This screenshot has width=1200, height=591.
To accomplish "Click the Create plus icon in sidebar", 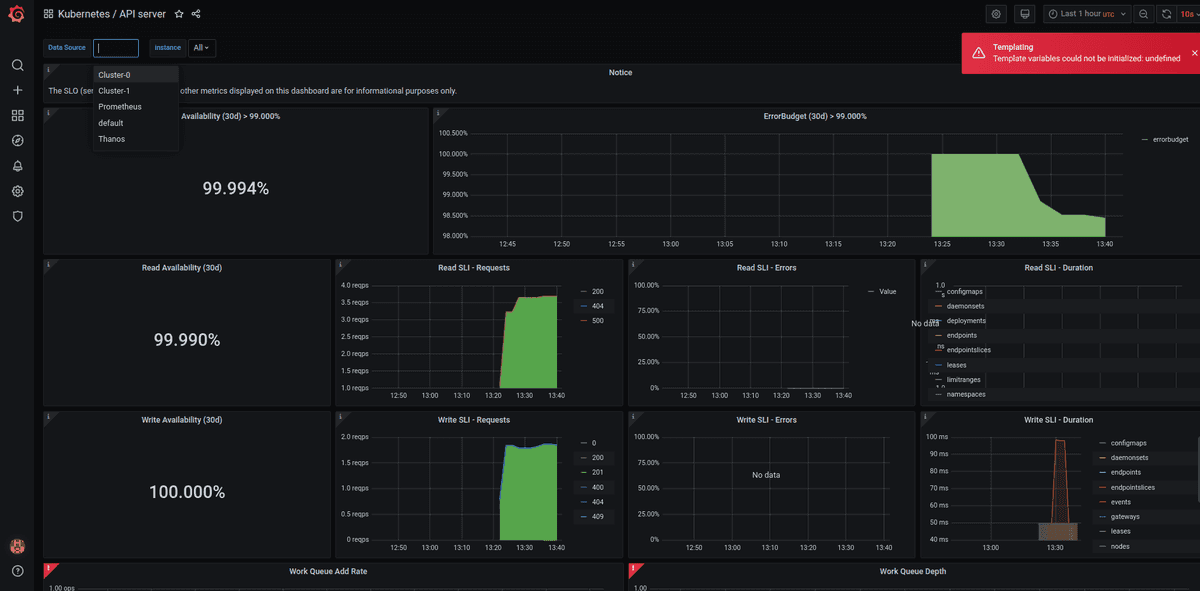I will (x=17, y=90).
